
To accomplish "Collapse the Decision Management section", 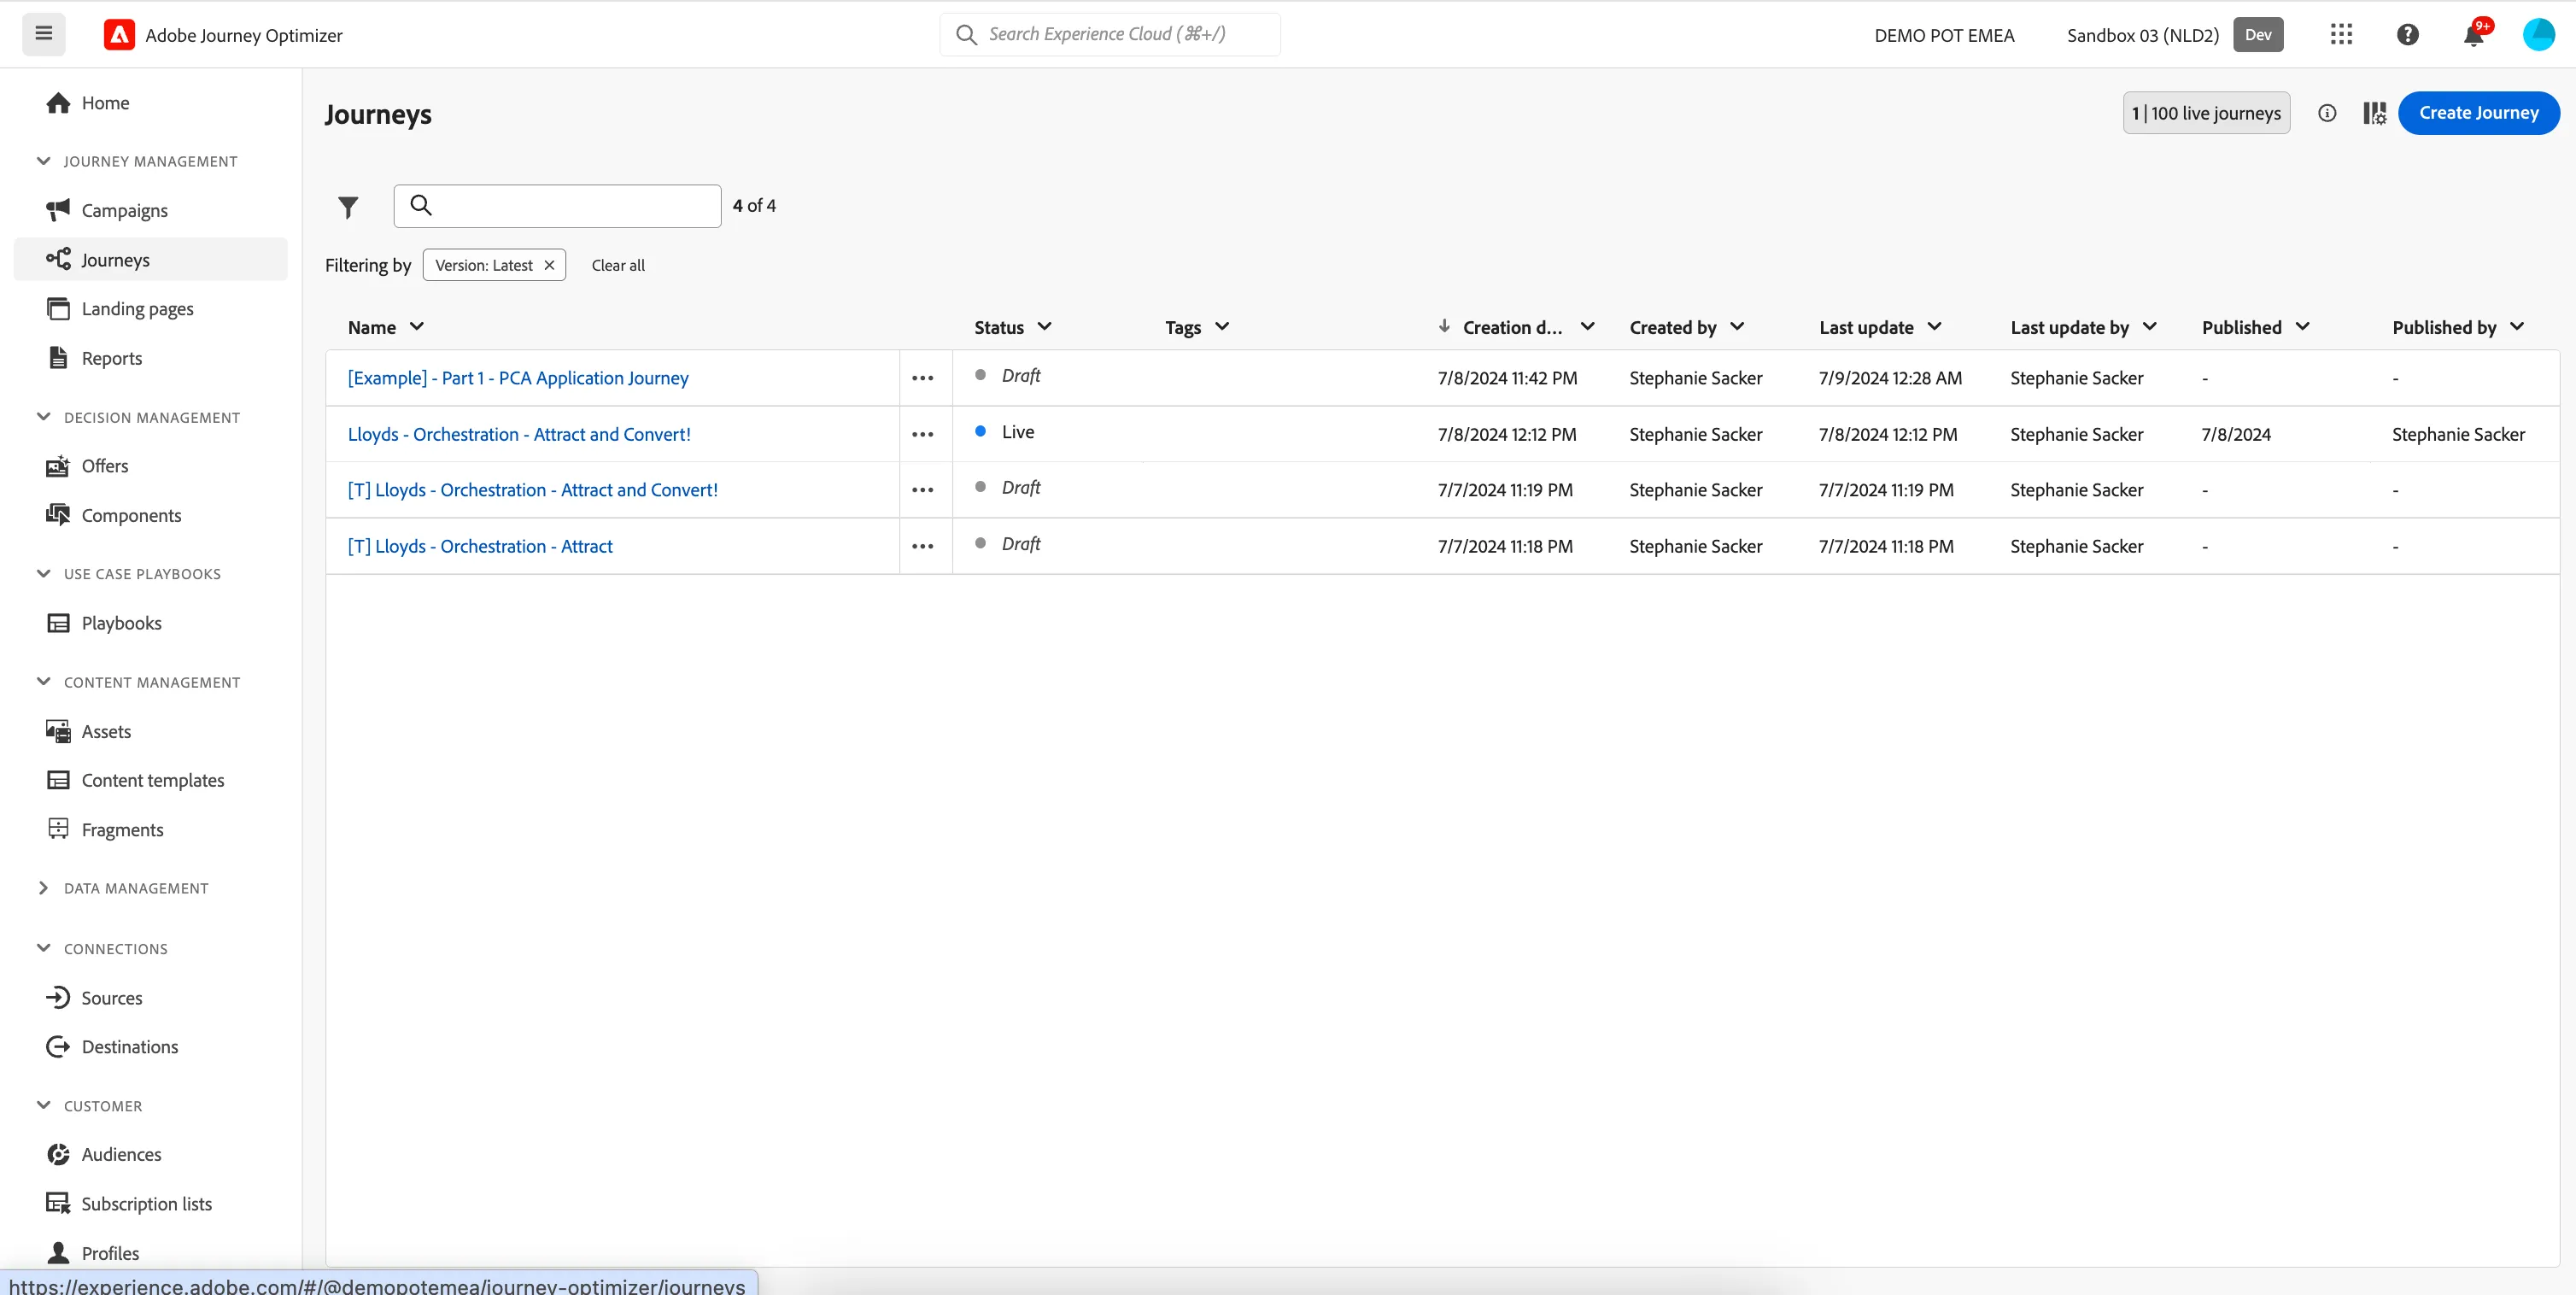I will pyautogui.click(x=43, y=417).
